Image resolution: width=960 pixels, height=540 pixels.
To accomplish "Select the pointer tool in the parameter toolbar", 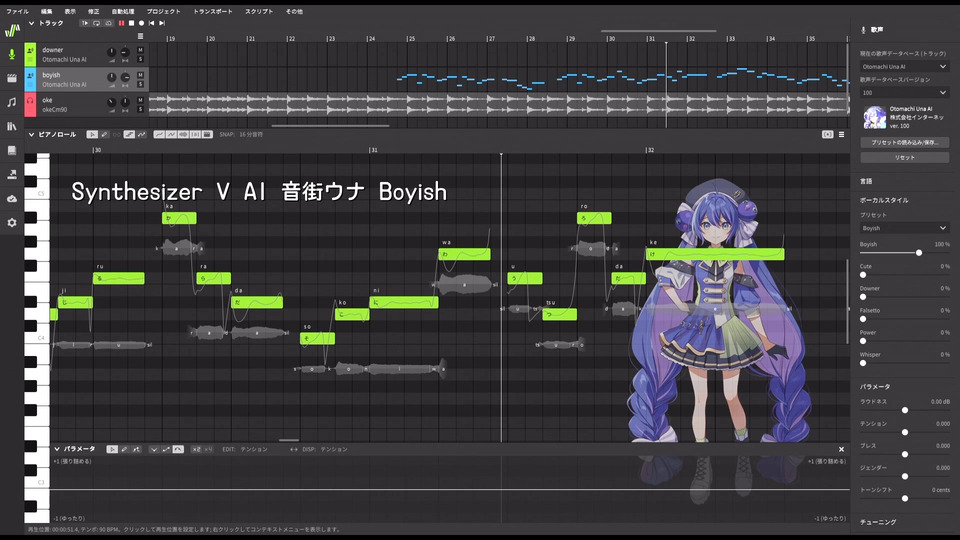I will [112, 449].
